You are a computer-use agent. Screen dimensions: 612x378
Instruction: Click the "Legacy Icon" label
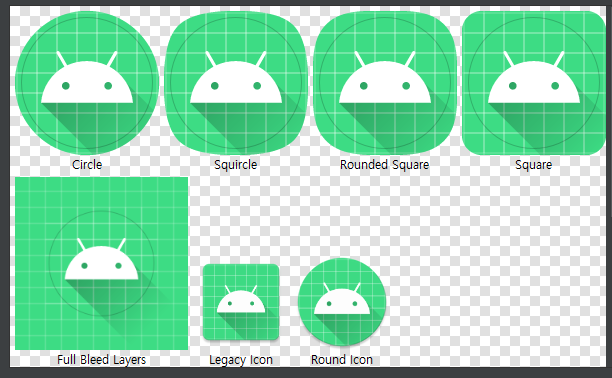coord(241,360)
